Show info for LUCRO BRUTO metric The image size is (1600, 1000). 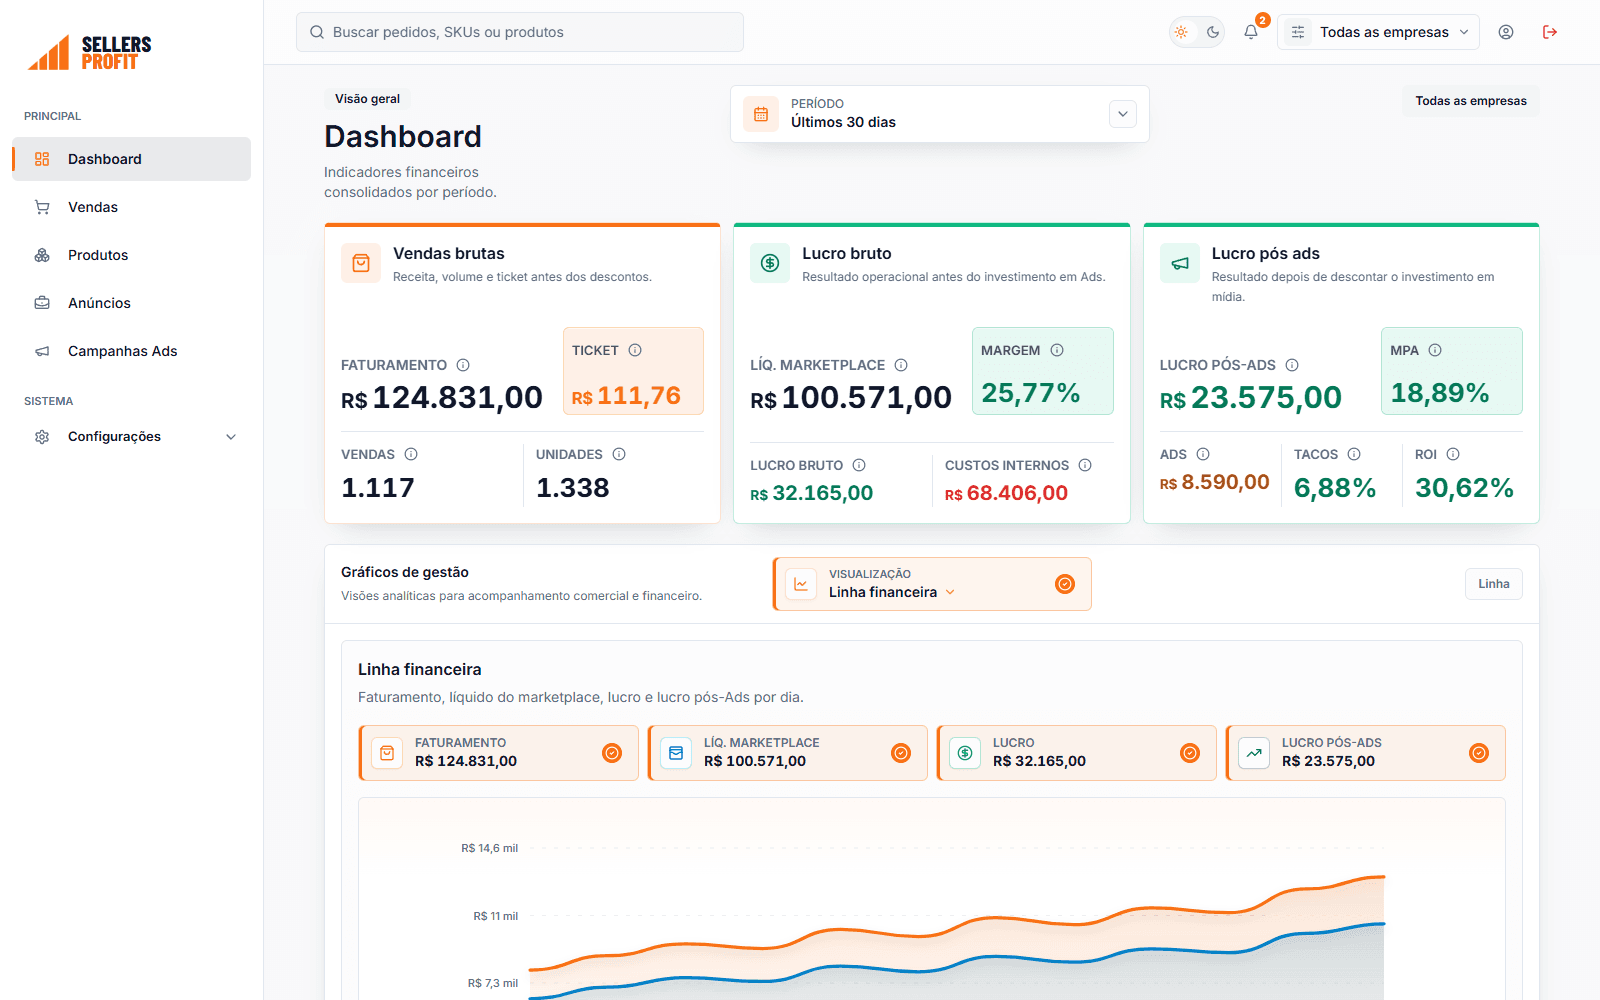click(x=859, y=465)
